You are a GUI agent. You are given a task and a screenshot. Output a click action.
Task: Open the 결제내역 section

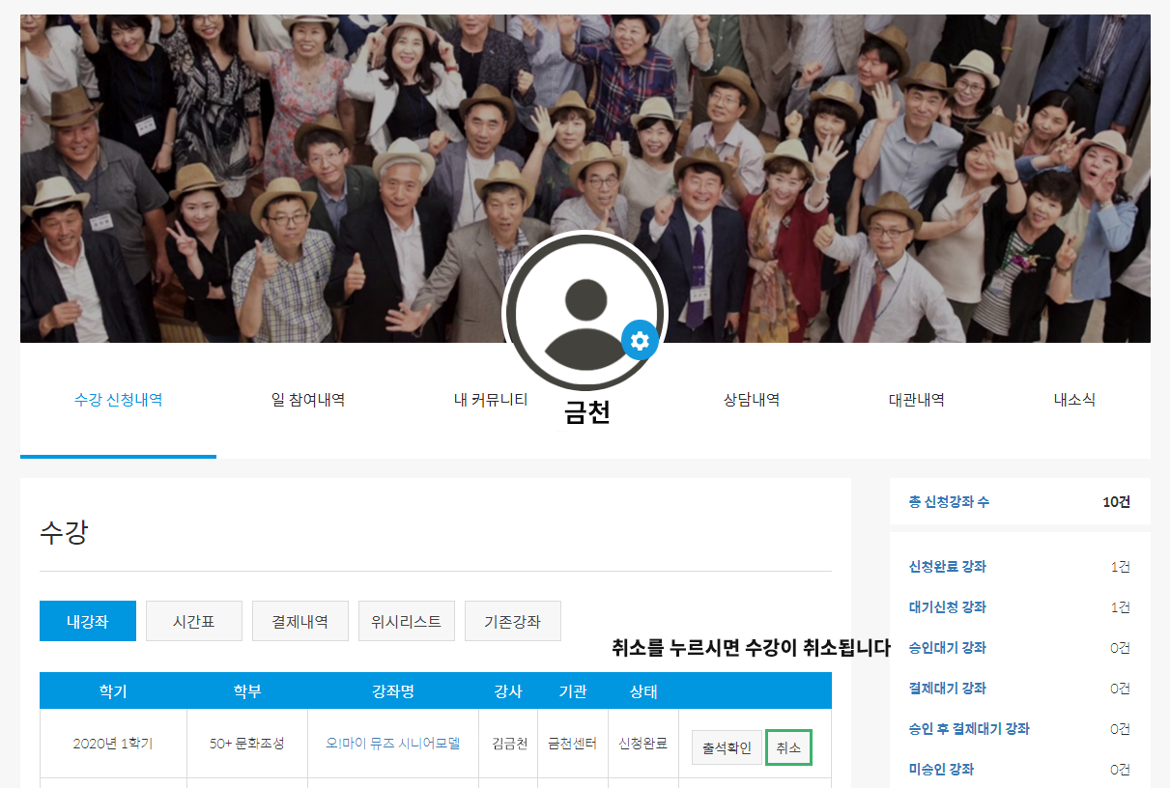click(x=300, y=621)
